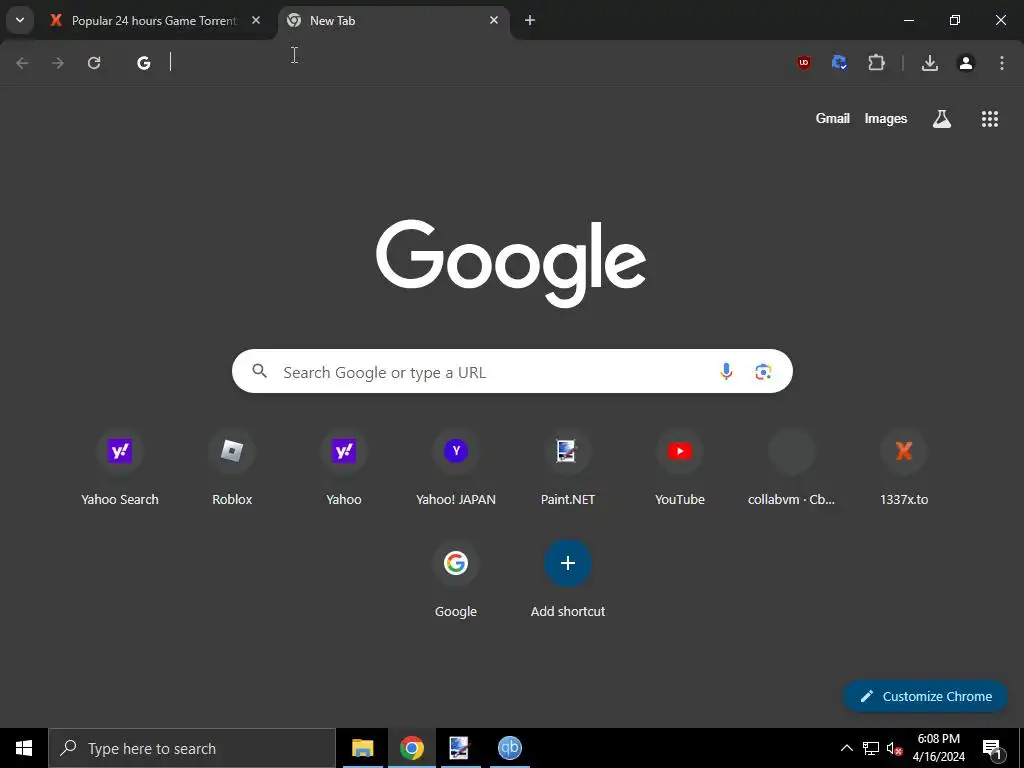Click the Search Google or type a URL box
This screenshot has height=768, width=1024.
click(x=512, y=371)
